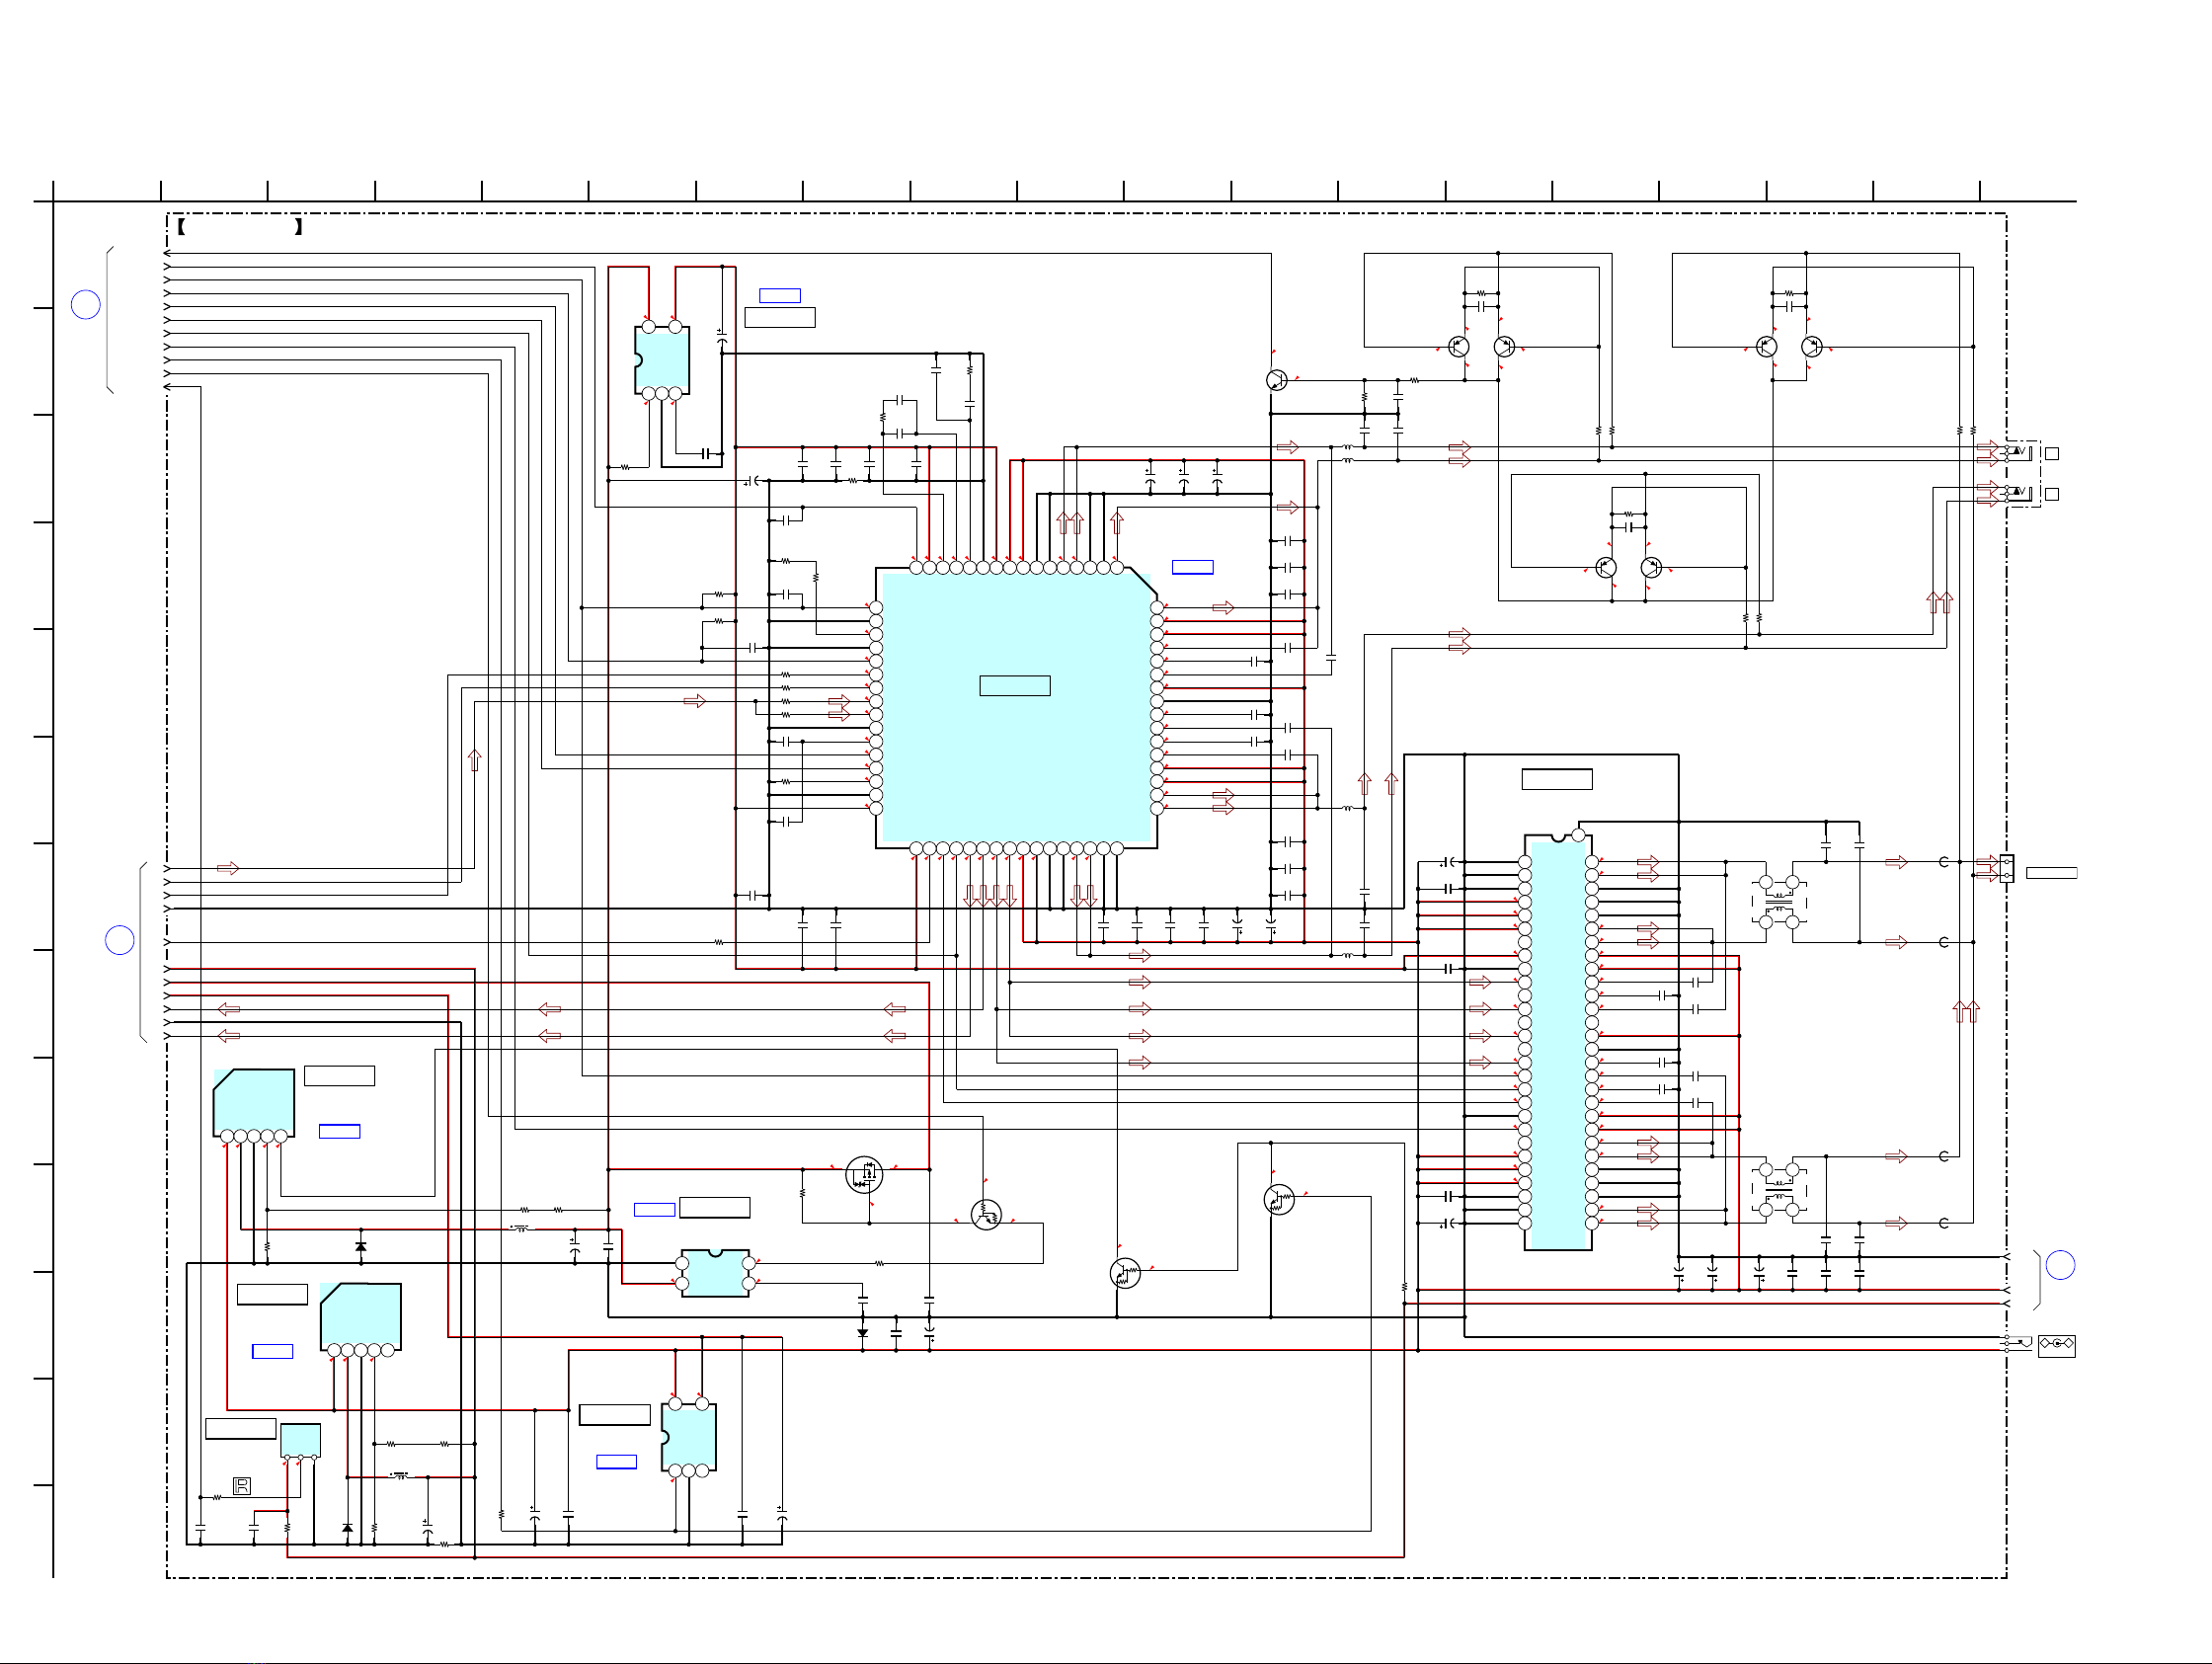This screenshot has width=2212, height=1664.
Task: Select the small three-pin cyan component
Action: click(x=300, y=1441)
